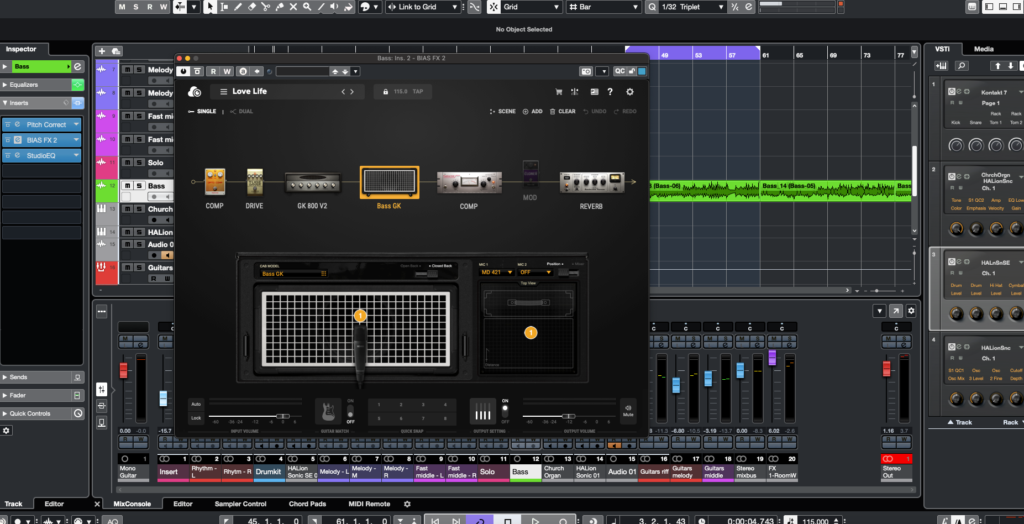The width and height of the screenshot is (1024, 524).
Task: Click the Guitar Match guitar icon
Action: [x=326, y=411]
